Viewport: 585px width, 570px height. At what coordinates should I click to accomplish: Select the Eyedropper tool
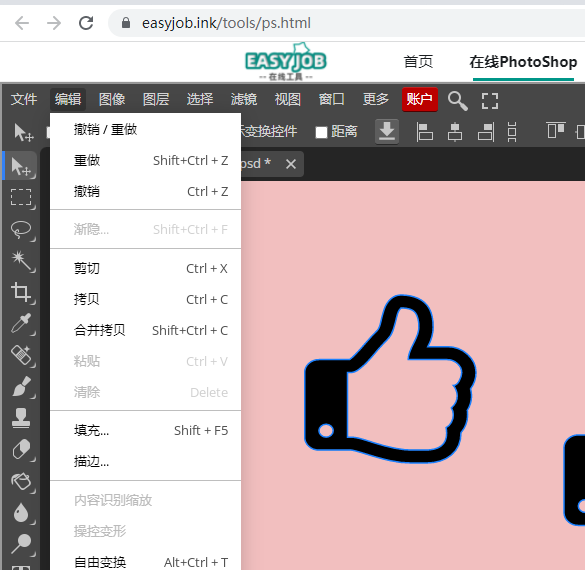pos(21,323)
